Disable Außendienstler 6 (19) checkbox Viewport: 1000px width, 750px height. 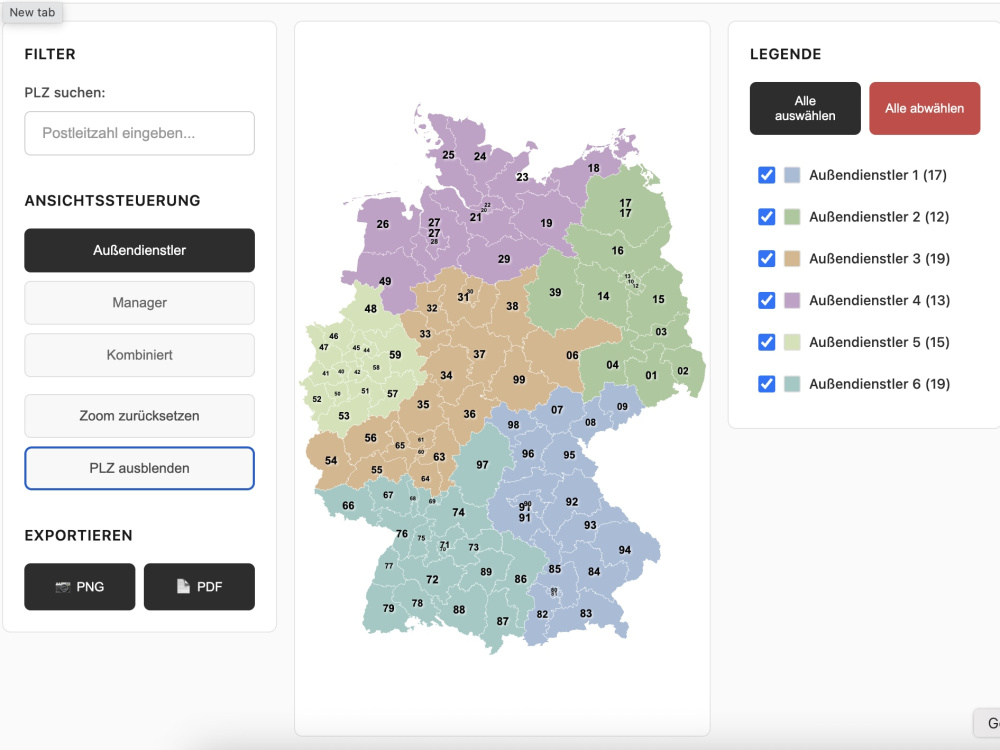[x=767, y=384]
